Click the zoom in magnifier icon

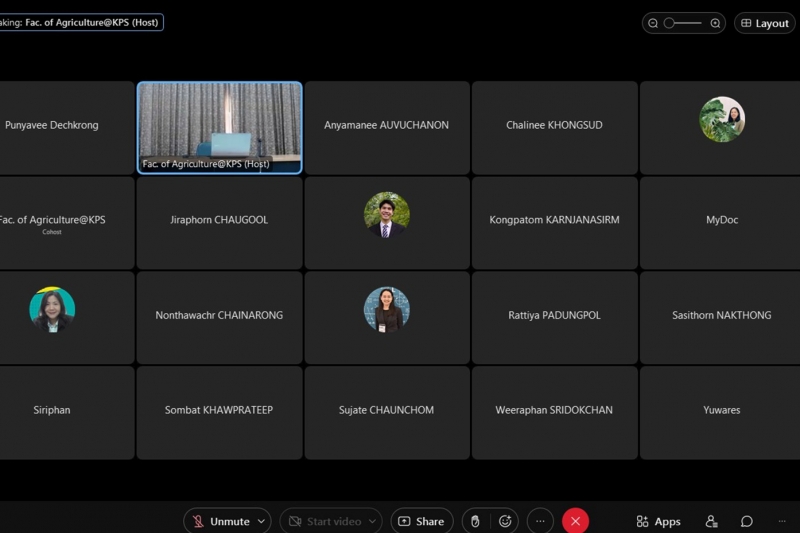715,23
